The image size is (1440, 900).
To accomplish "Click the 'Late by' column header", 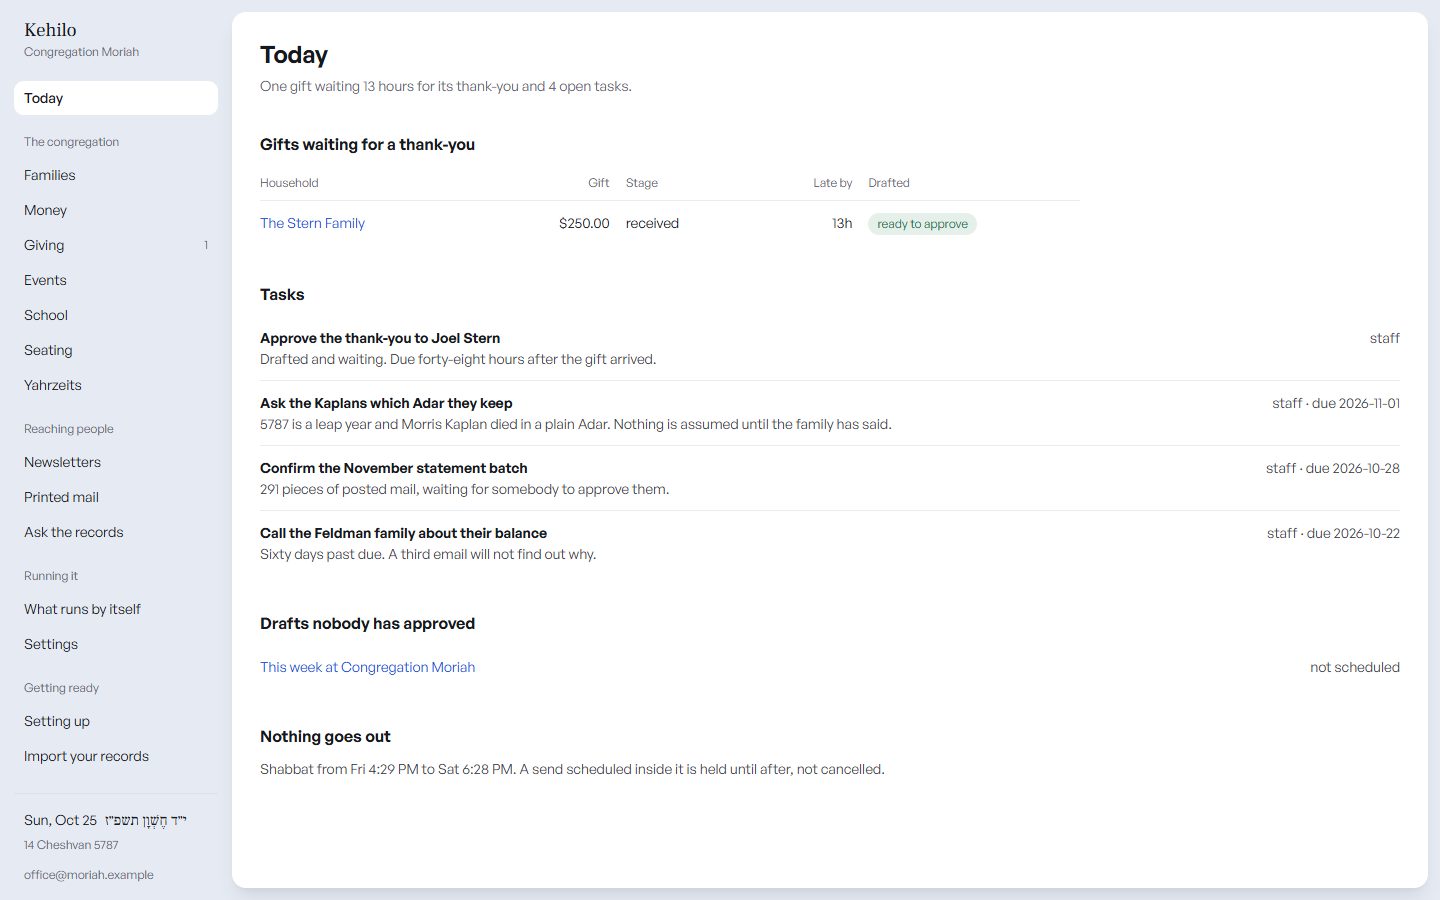I will click(x=833, y=183).
